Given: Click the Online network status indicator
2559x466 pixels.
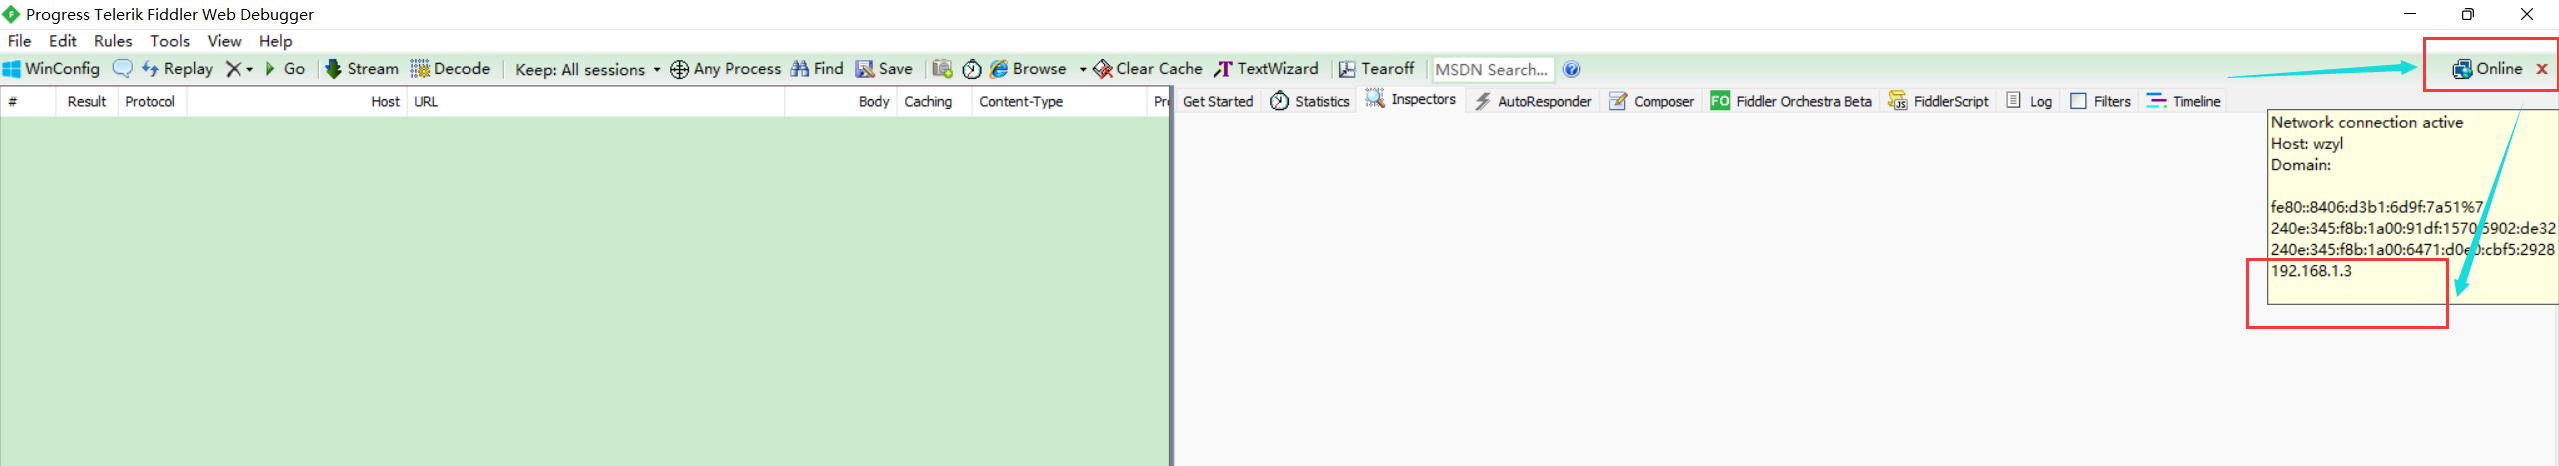Looking at the screenshot, I should point(2487,69).
